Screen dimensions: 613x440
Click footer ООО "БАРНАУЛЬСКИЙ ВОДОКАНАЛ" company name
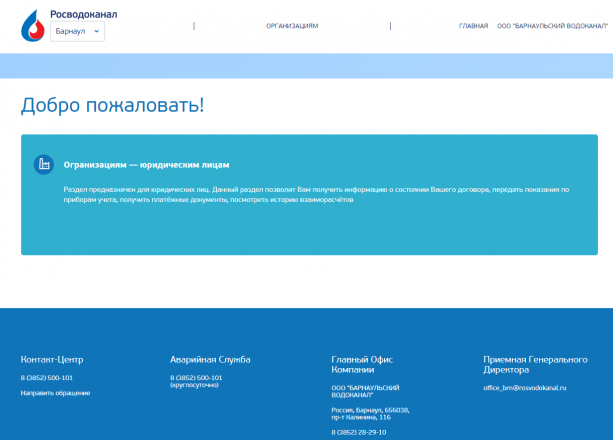tap(366, 392)
